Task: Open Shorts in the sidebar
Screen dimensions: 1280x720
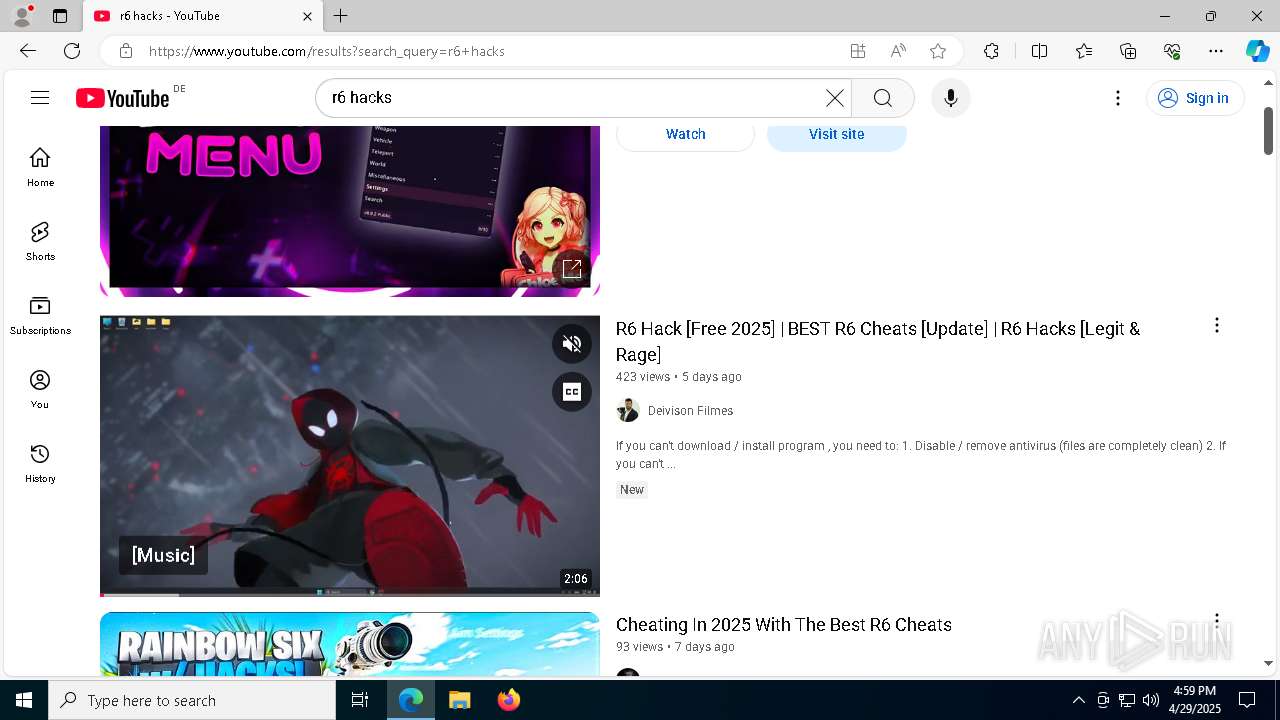Action: [40, 241]
